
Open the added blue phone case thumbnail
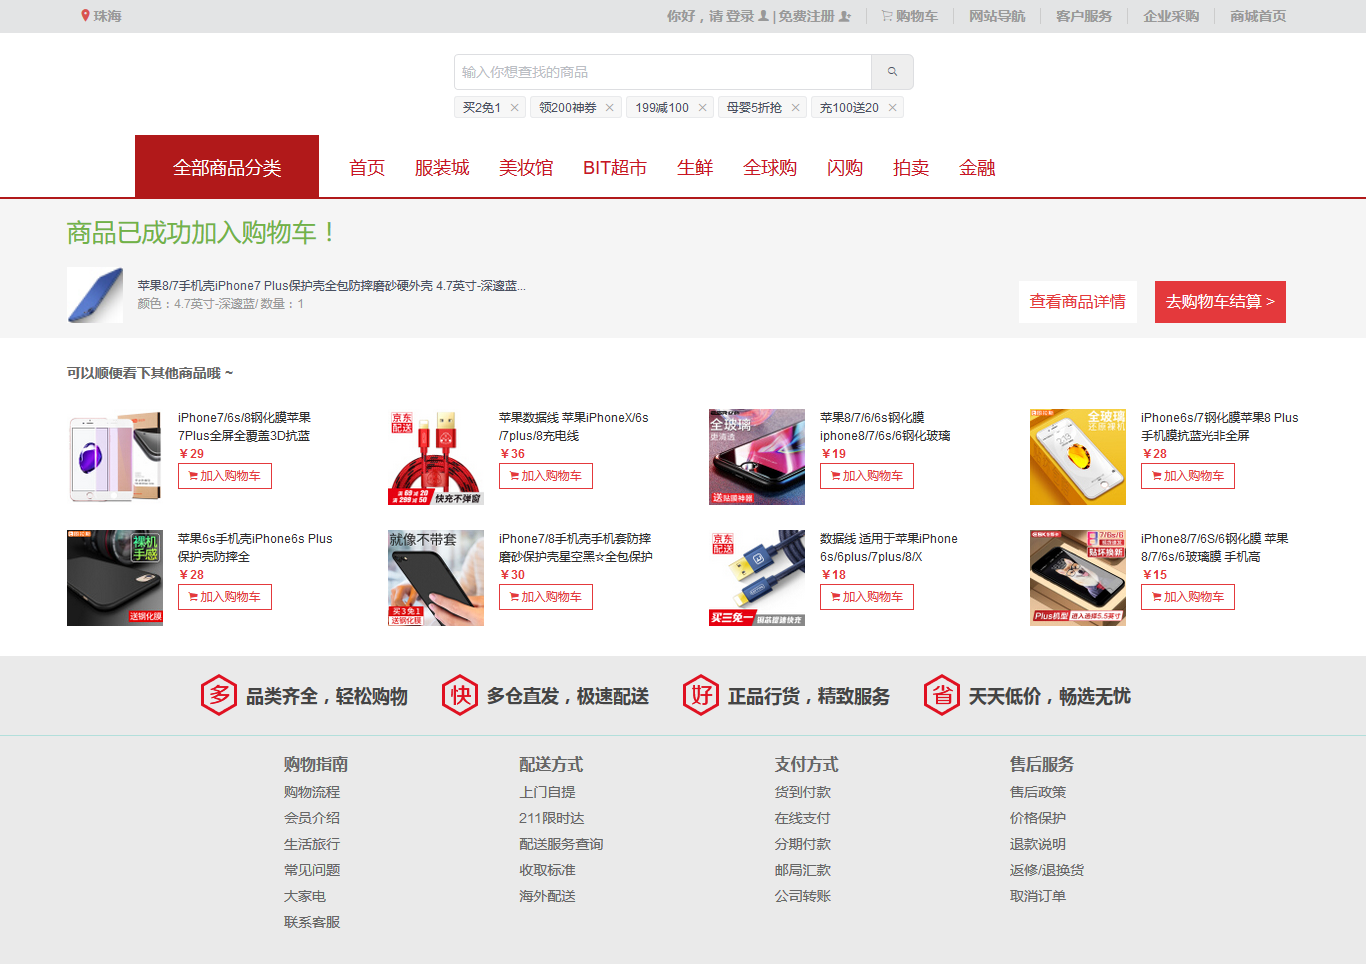[x=95, y=295]
